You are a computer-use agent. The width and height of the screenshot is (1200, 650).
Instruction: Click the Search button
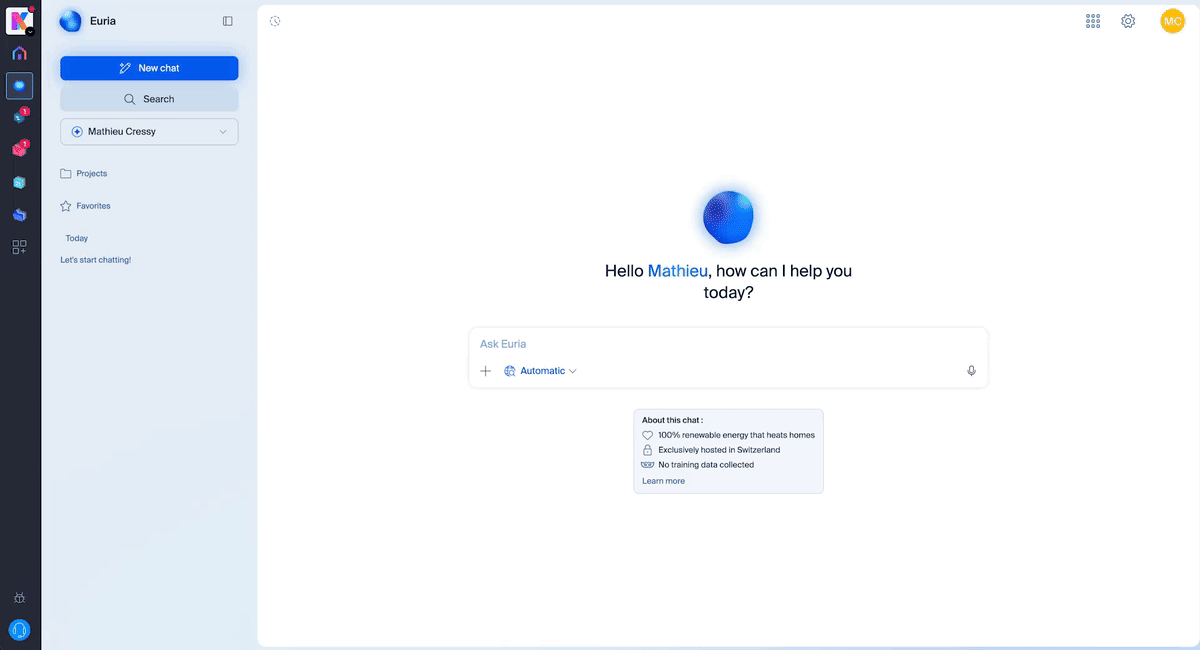(x=149, y=99)
